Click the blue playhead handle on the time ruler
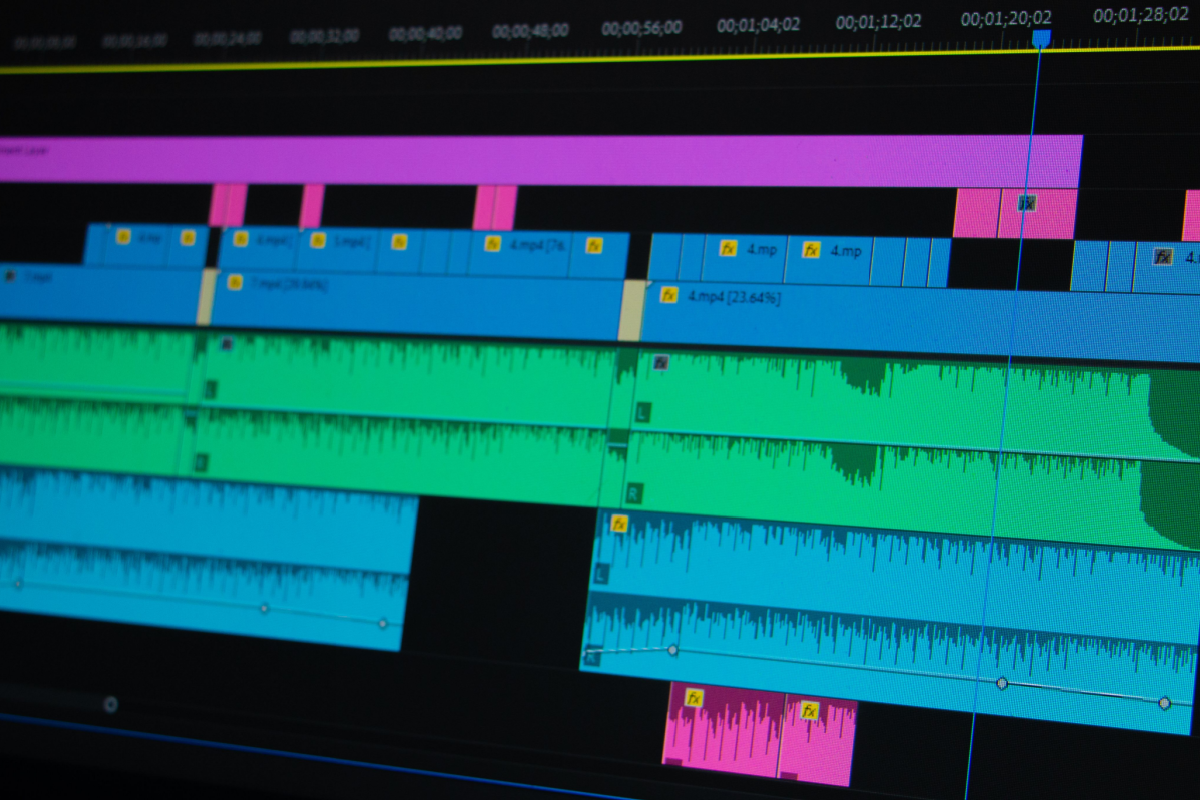1200x800 pixels. 1041,38
